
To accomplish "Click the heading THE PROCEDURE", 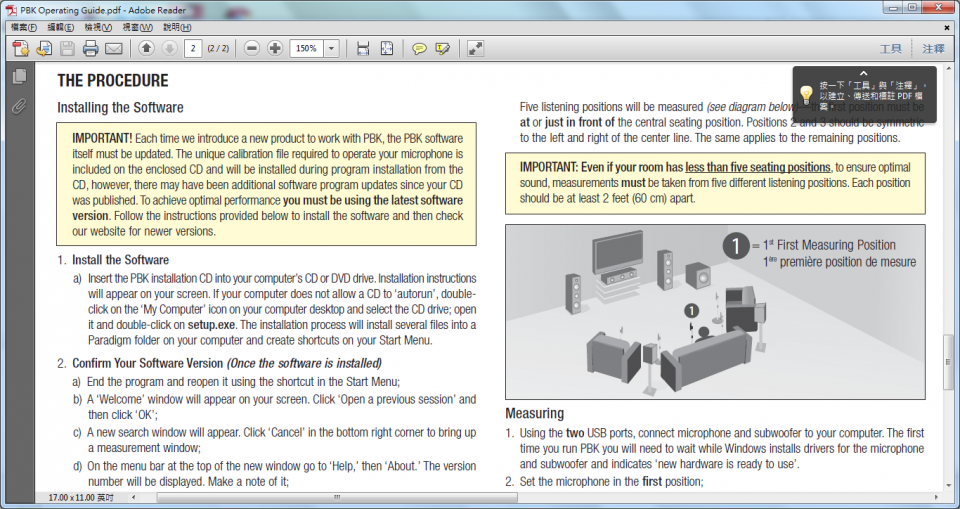I will (113, 80).
